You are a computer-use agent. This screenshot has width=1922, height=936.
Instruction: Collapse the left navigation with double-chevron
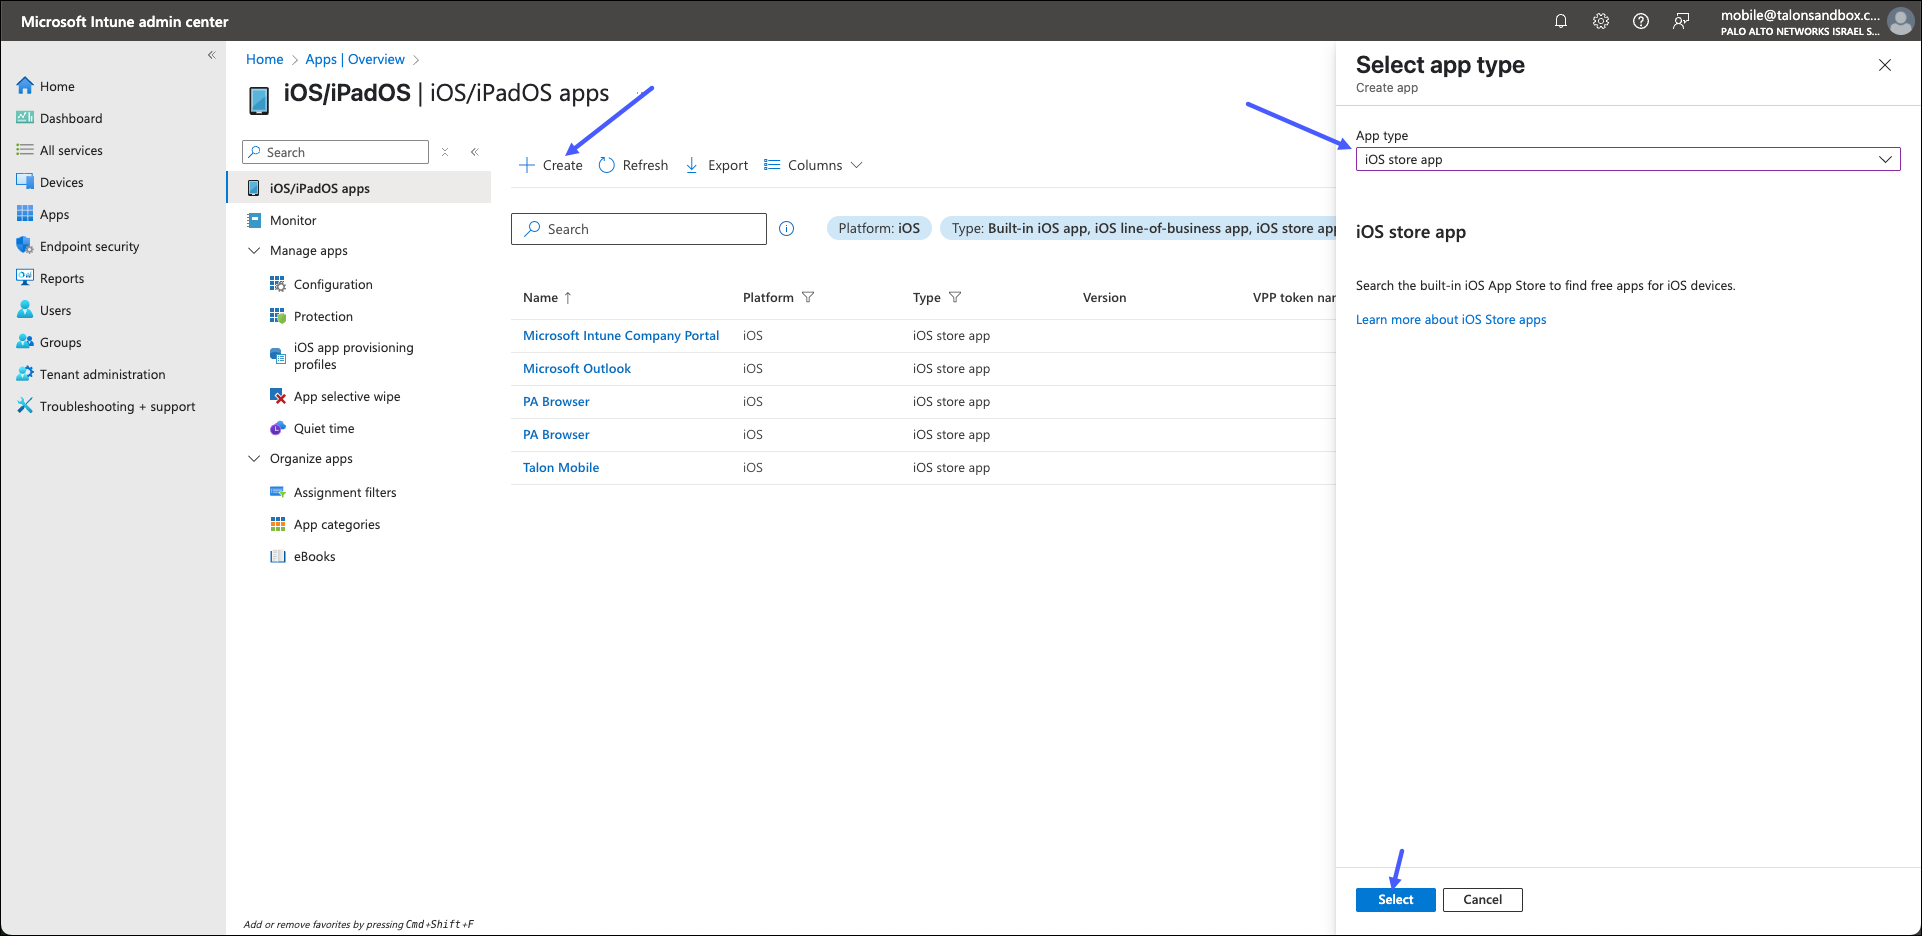tap(211, 55)
